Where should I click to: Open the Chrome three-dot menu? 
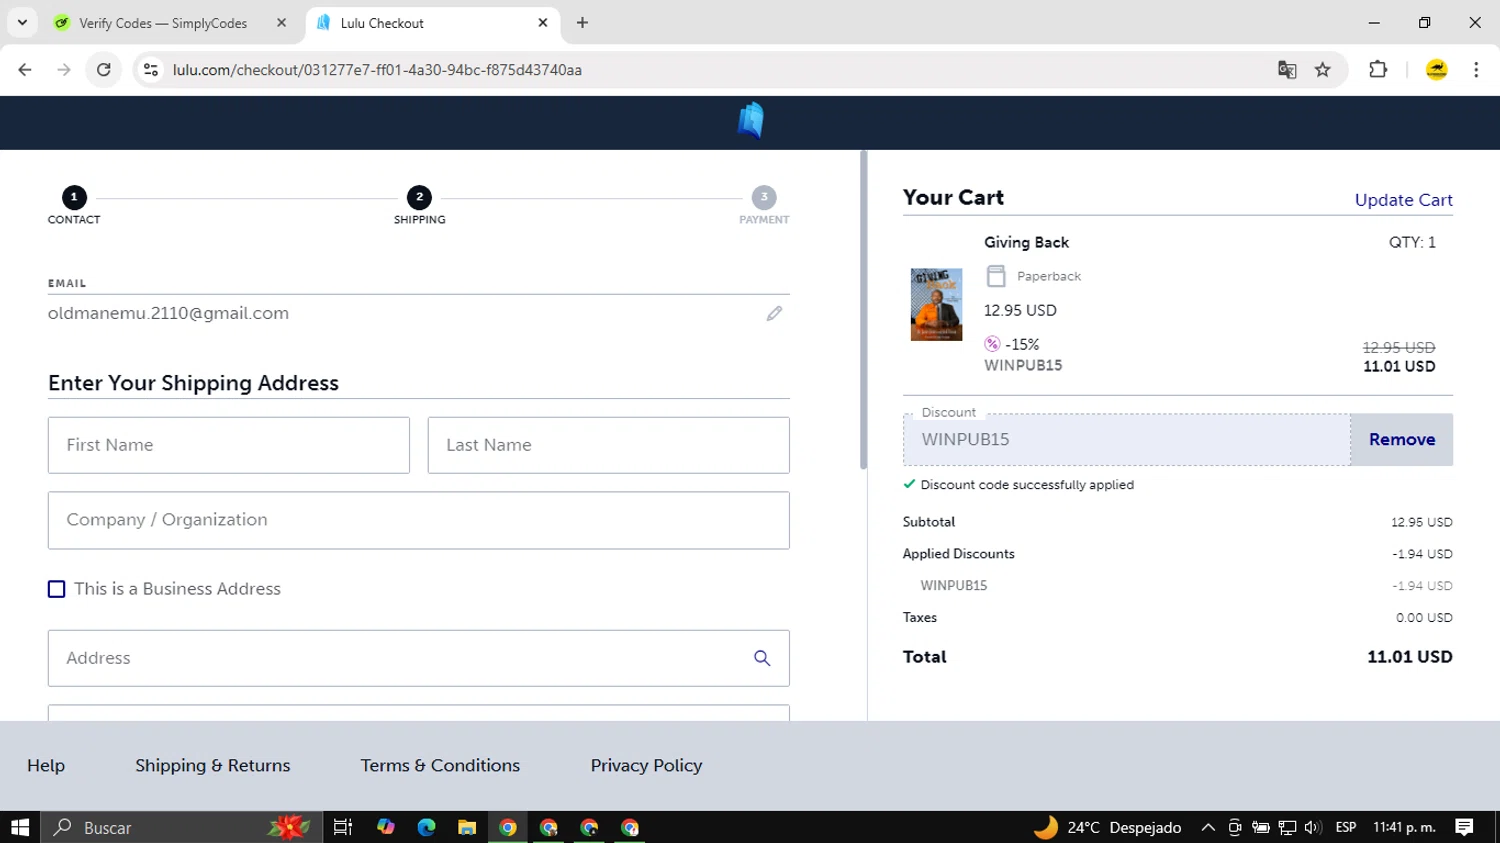point(1476,70)
